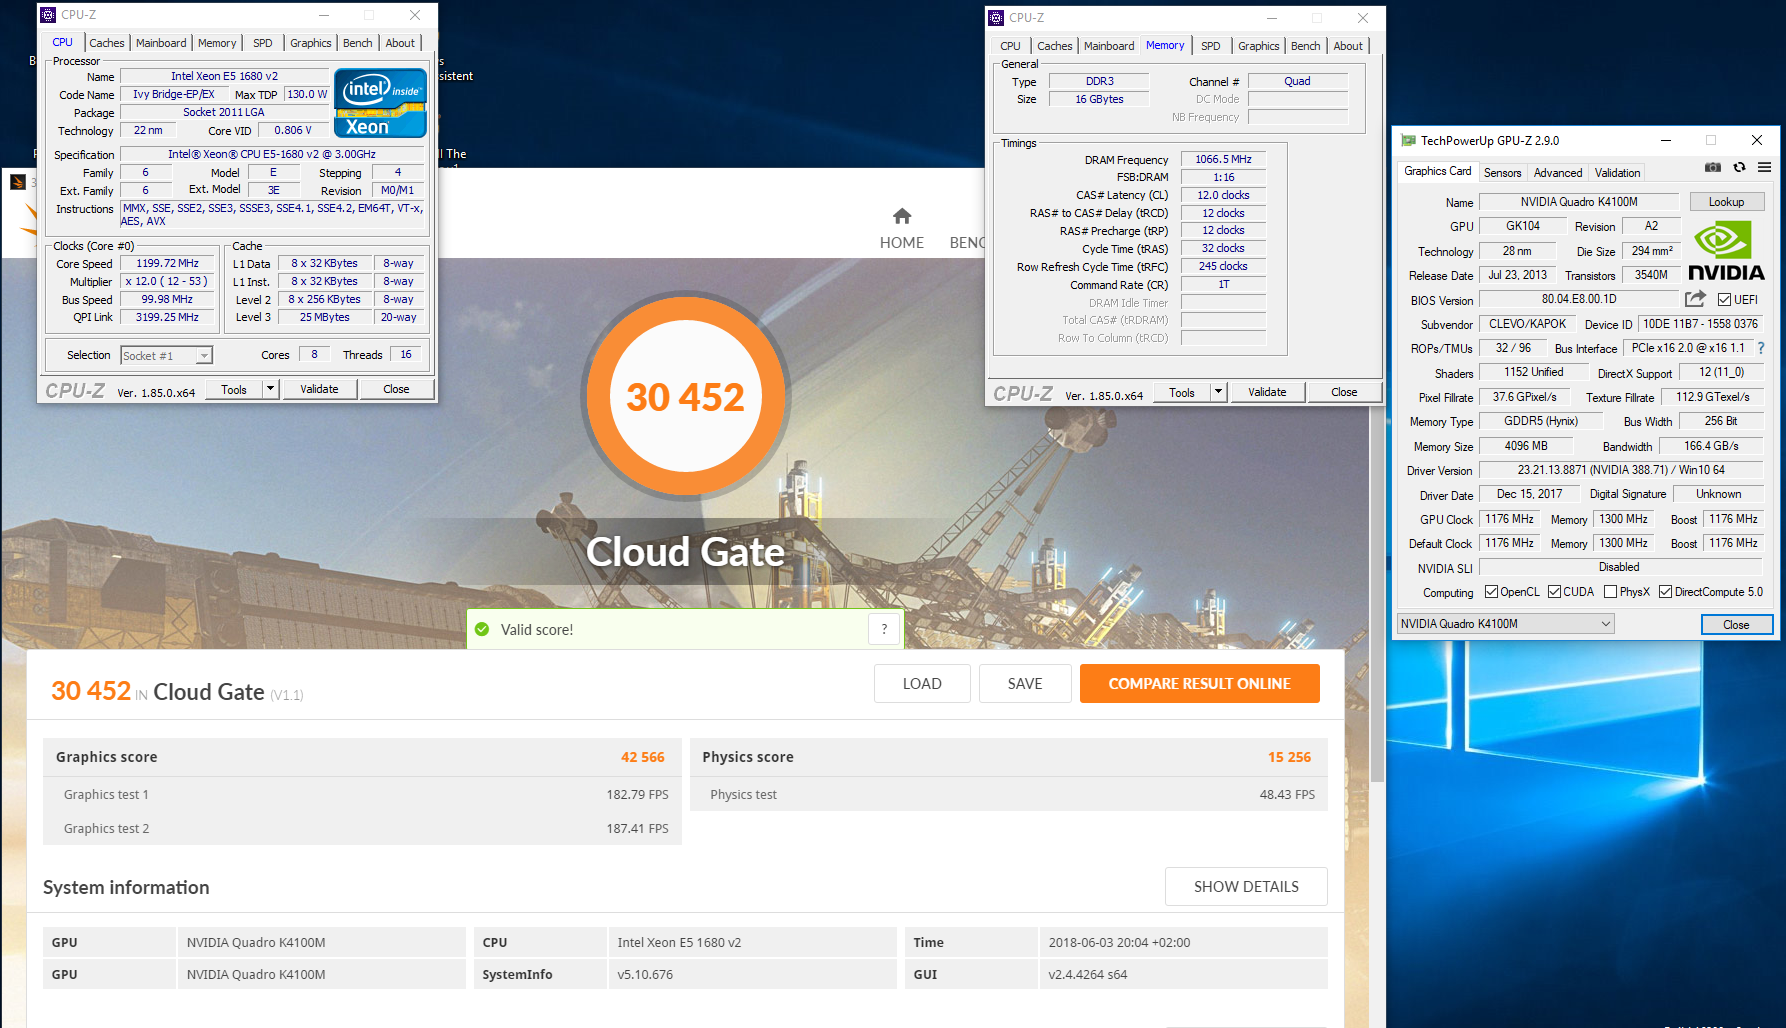This screenshot has height=1028, width=1786.
Task: Expand Tools dropdown arrow in right CPU-Z
Action: (x=1218, y=392)
